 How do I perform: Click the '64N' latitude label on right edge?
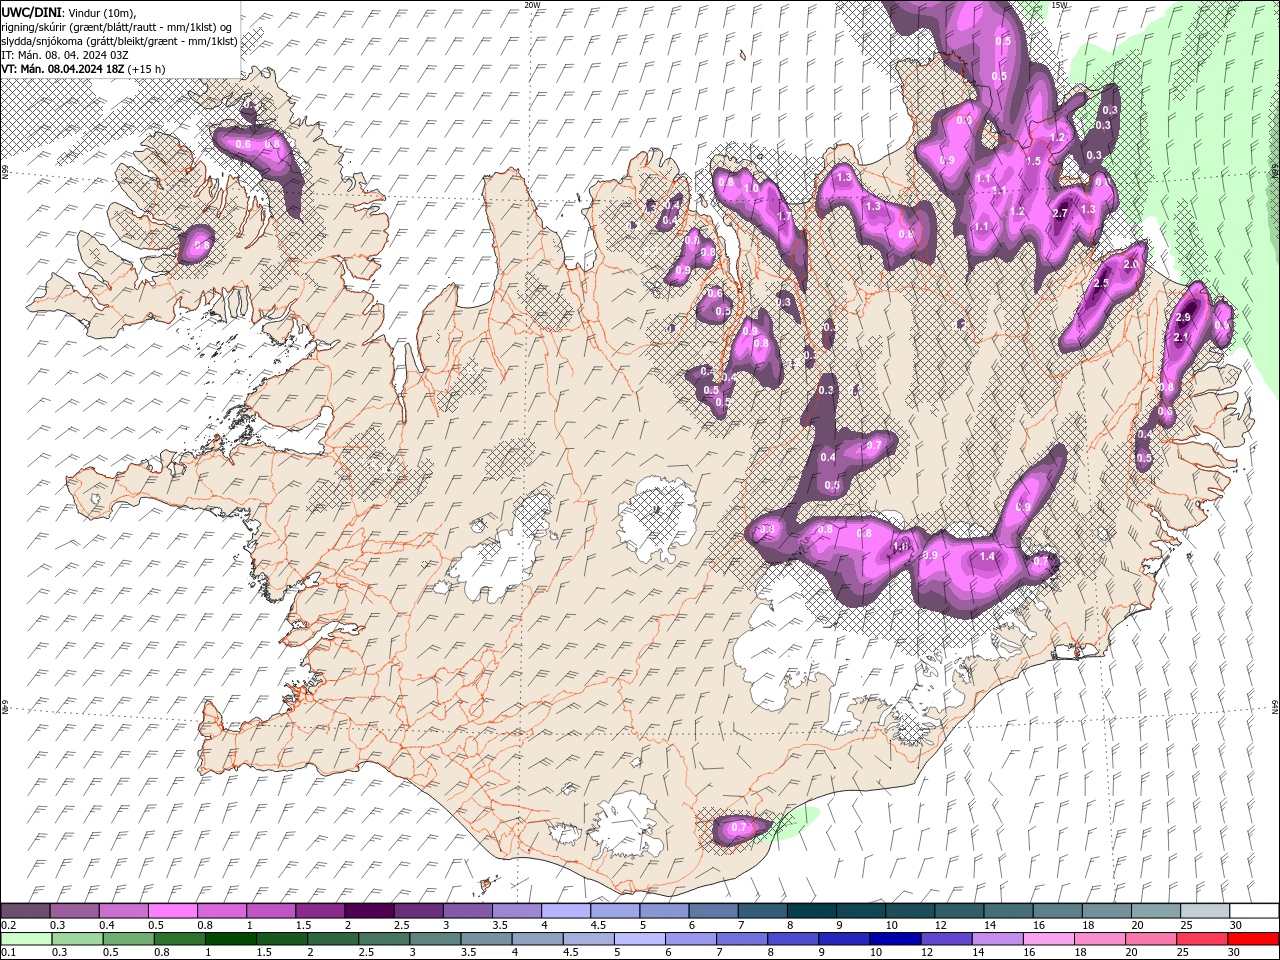coord(1275,707)
